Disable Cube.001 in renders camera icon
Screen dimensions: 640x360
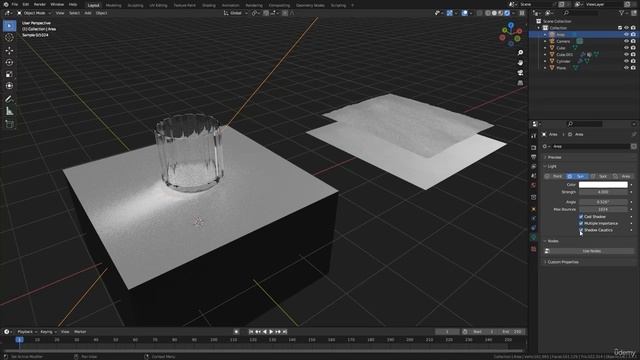633,54
